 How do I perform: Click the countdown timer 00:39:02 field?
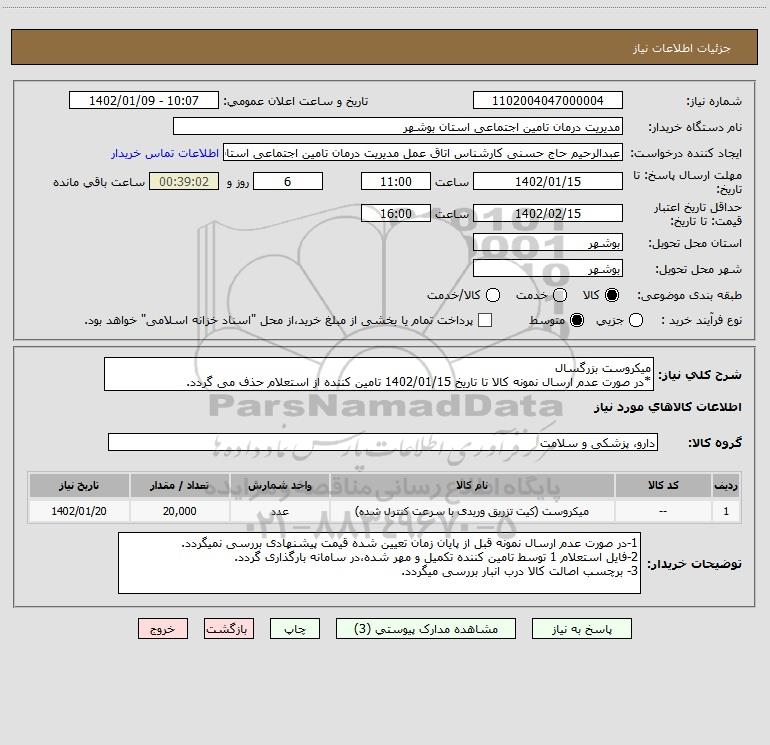pos(184,181)
